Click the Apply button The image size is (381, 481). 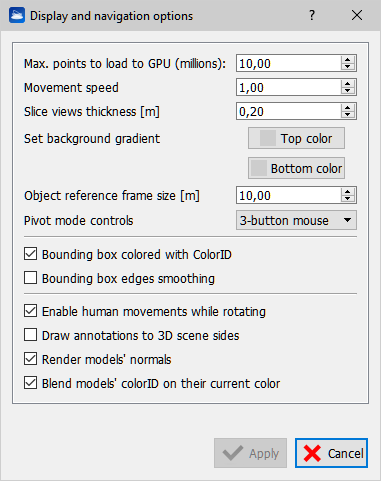[250, 453]
